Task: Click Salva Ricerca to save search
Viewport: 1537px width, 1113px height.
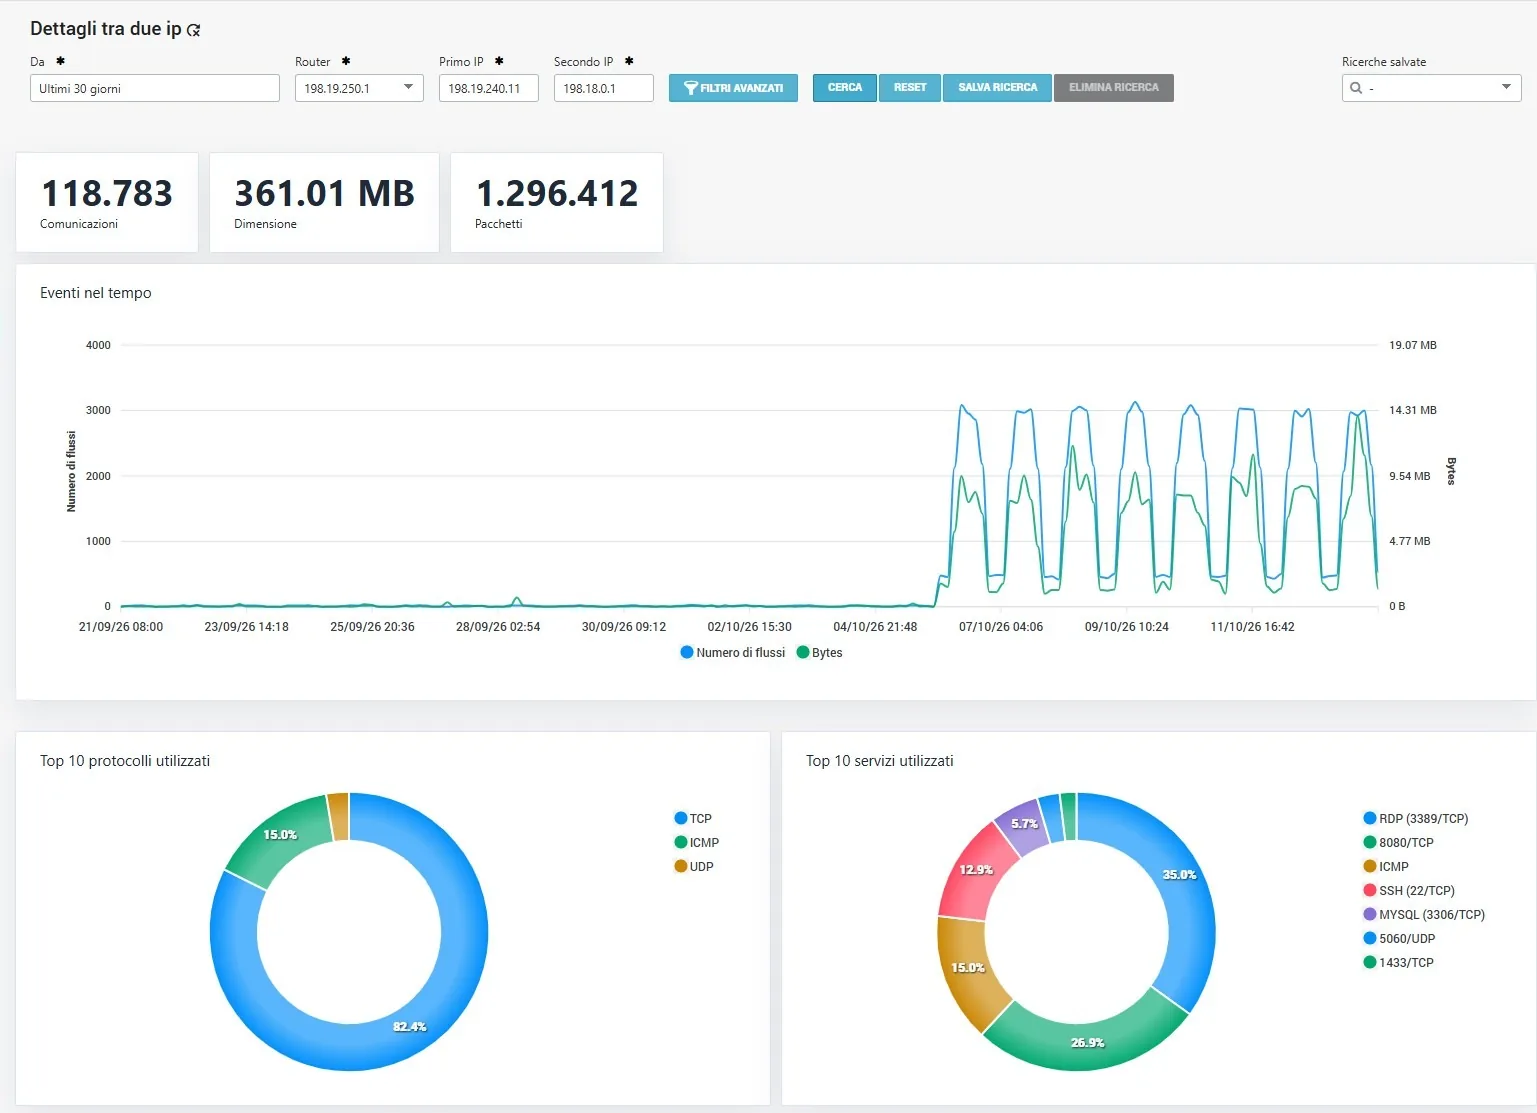Action: click(x=997, y=88)
